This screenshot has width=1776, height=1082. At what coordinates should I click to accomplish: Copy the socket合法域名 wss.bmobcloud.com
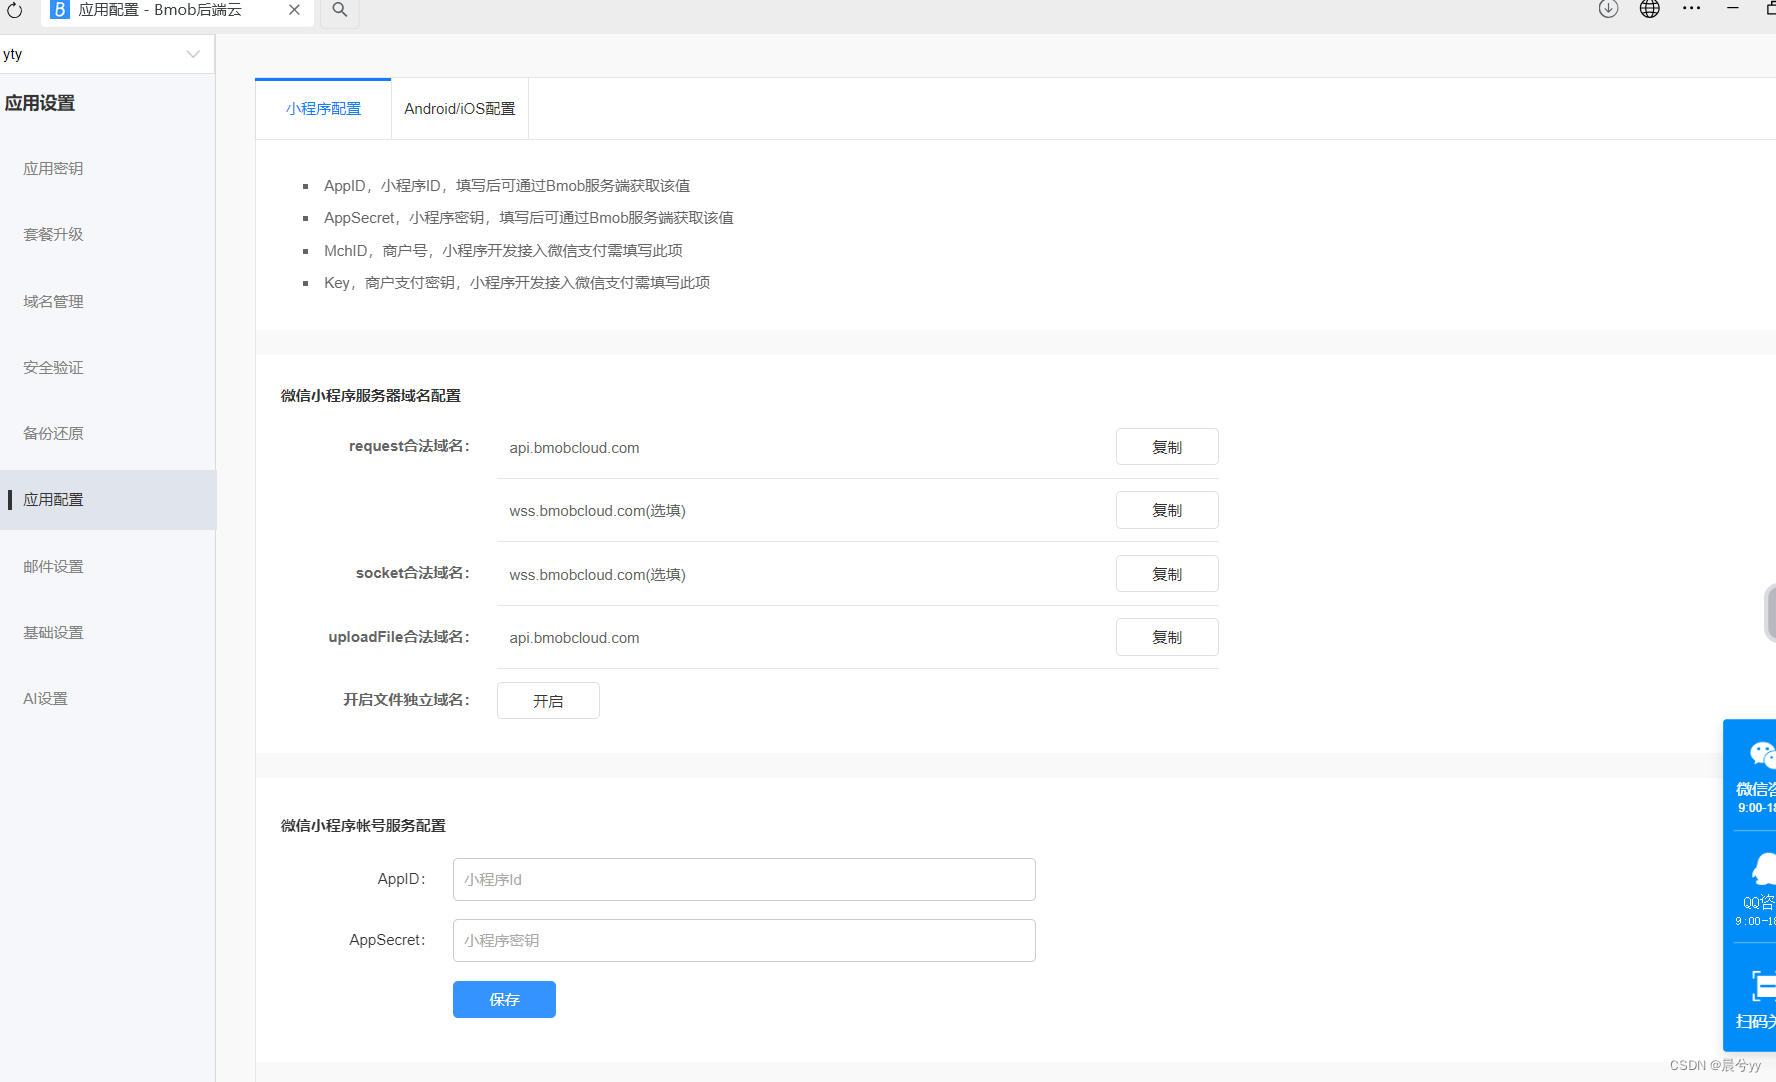coord(1167,574)
